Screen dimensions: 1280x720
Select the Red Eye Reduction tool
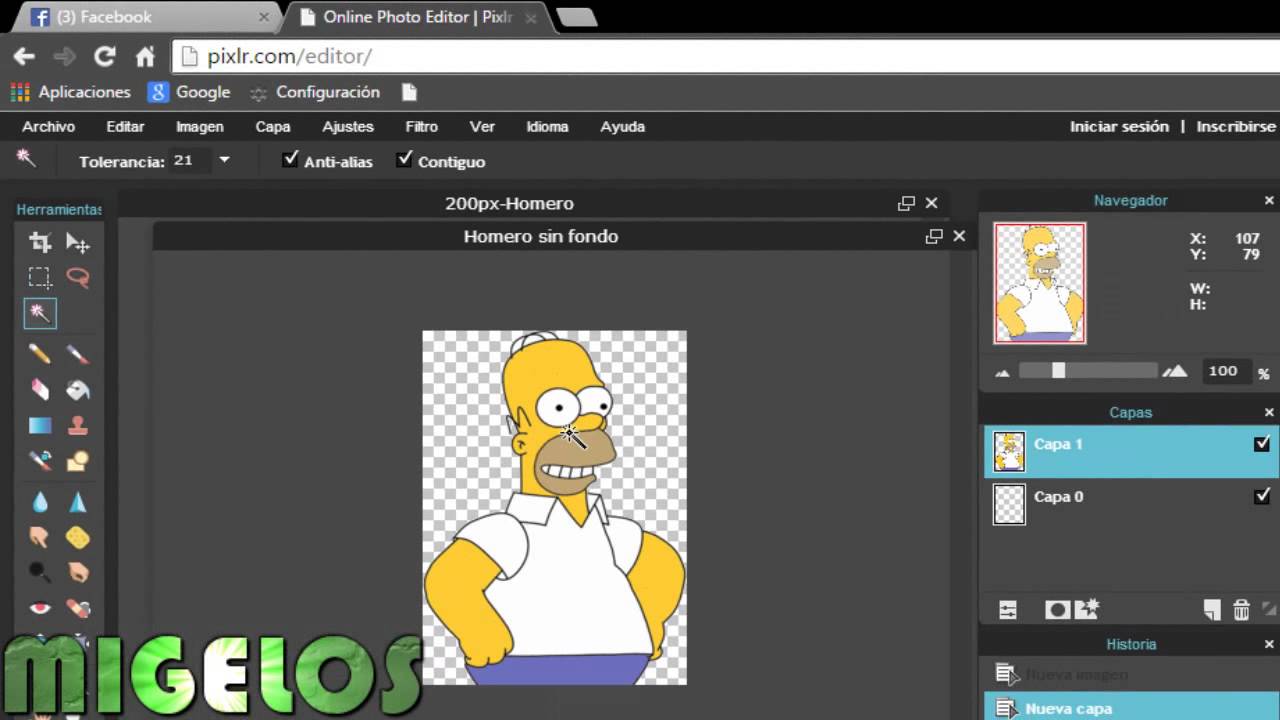pyautogui.click(x=40, y=607)
